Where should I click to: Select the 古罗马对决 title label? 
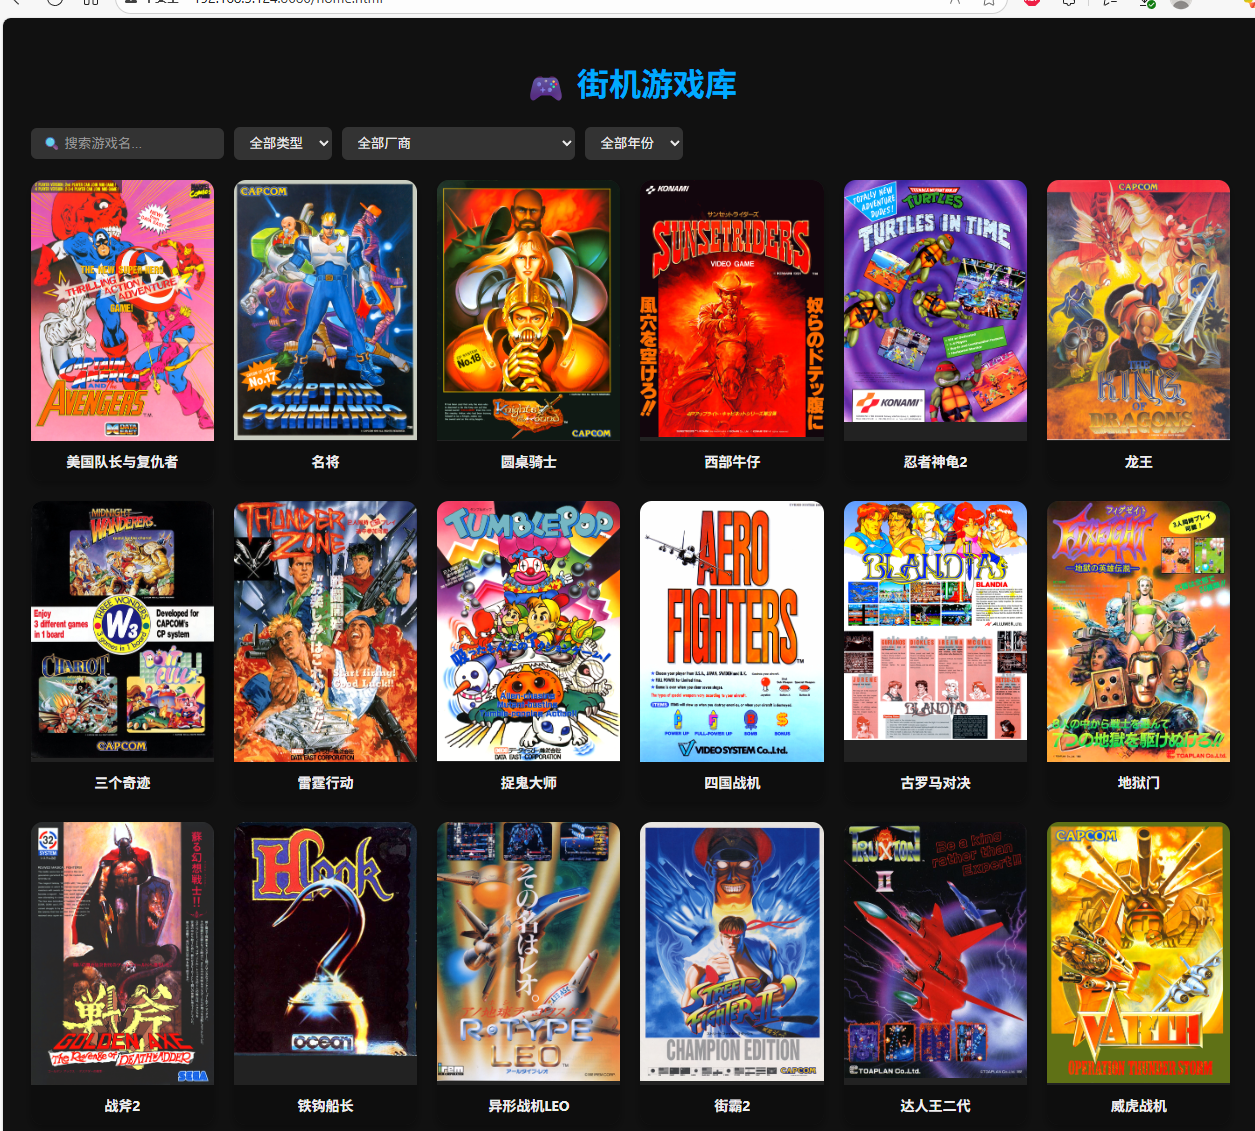pos(935,783)
